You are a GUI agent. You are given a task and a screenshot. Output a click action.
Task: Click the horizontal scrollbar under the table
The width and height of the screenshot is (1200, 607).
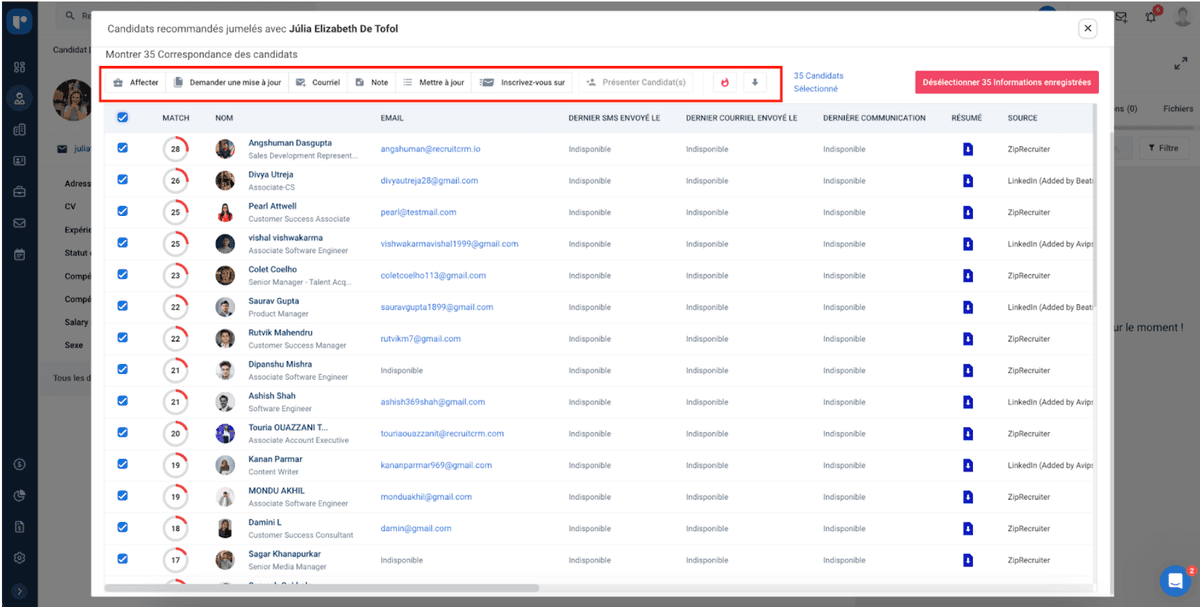click(320, 588)
